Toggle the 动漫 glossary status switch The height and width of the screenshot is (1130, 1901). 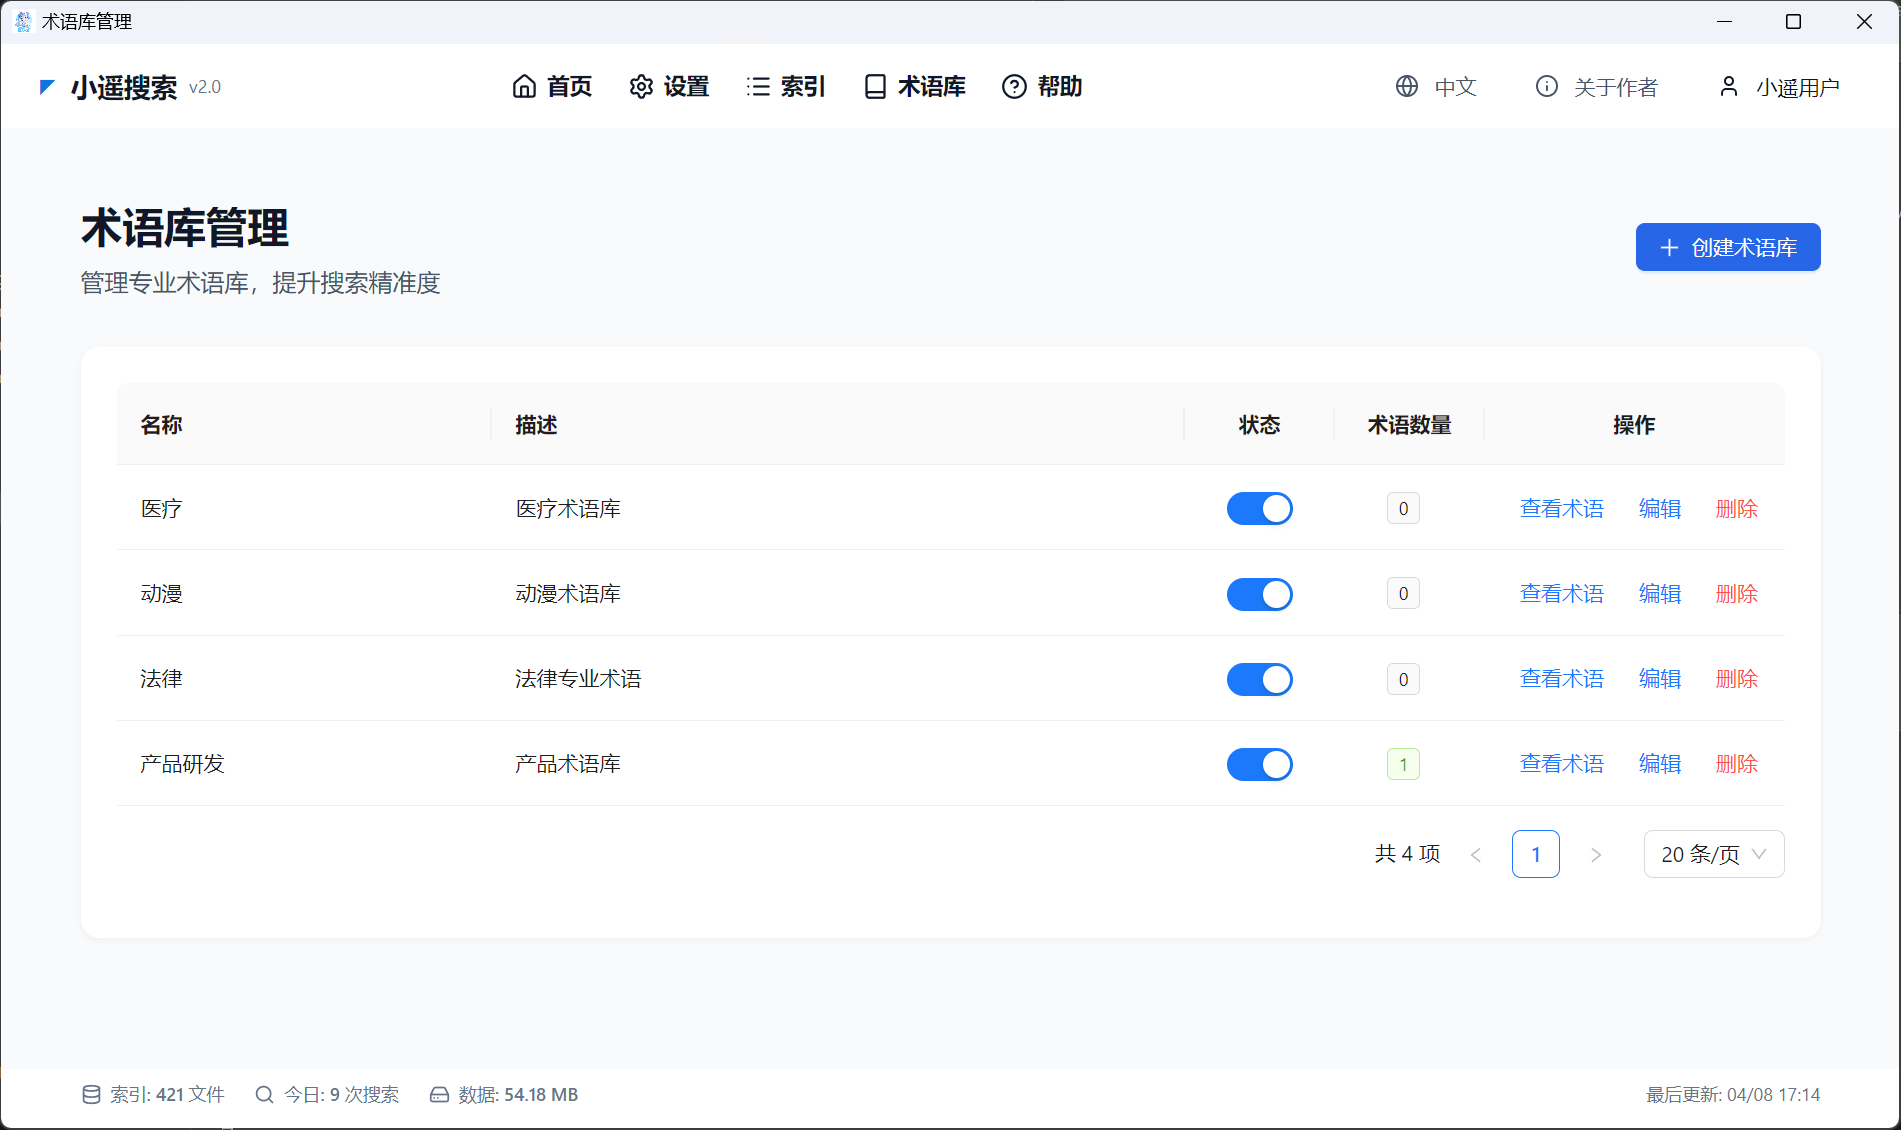tap(1259, 594)
